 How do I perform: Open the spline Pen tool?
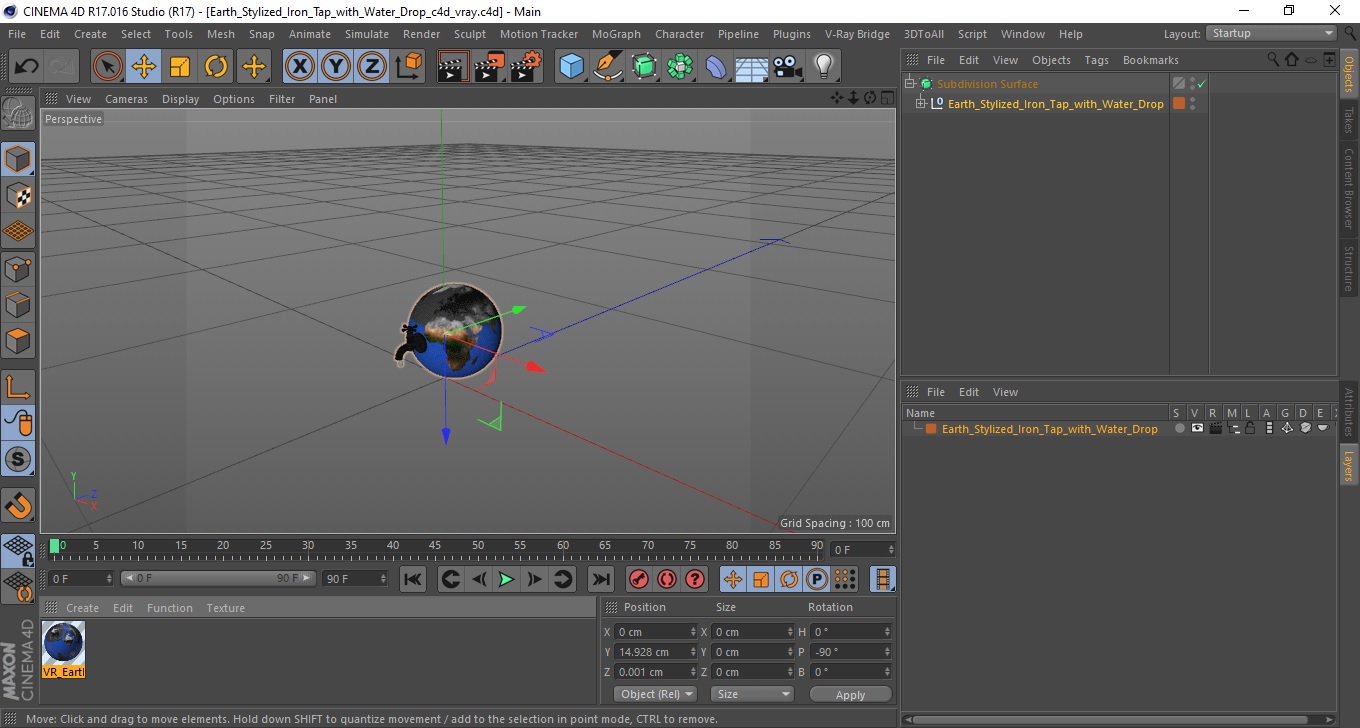[x=608, y=67]
